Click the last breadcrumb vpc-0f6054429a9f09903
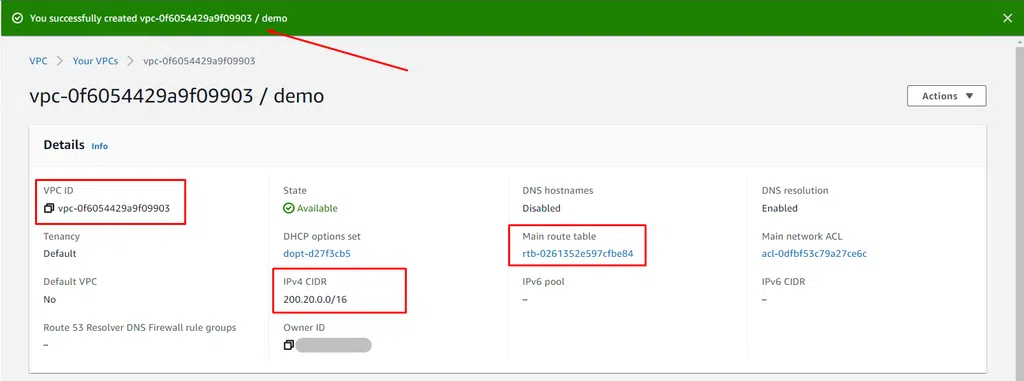Viewport: 1024px width, 381px height. (199, 61)
